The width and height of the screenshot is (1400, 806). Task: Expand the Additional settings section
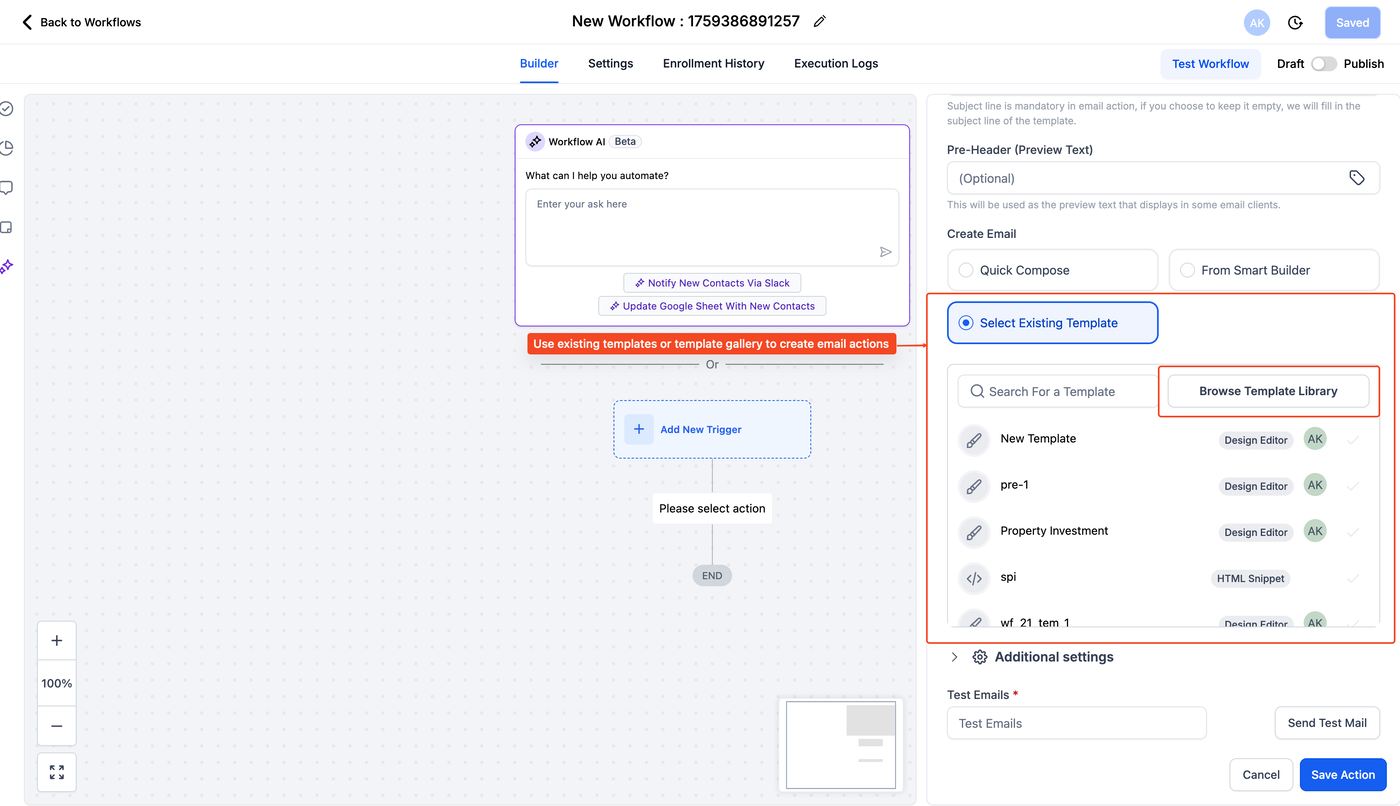click(x=954, y=657)
